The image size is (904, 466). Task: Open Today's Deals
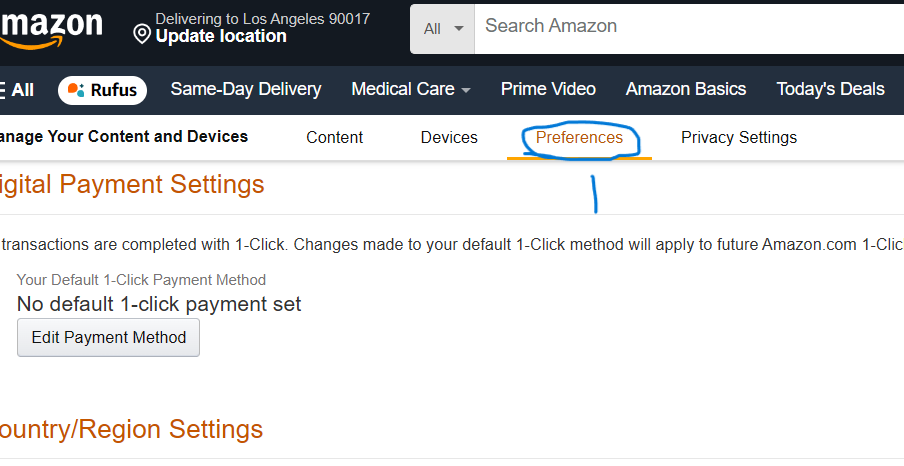coord(830,89)
